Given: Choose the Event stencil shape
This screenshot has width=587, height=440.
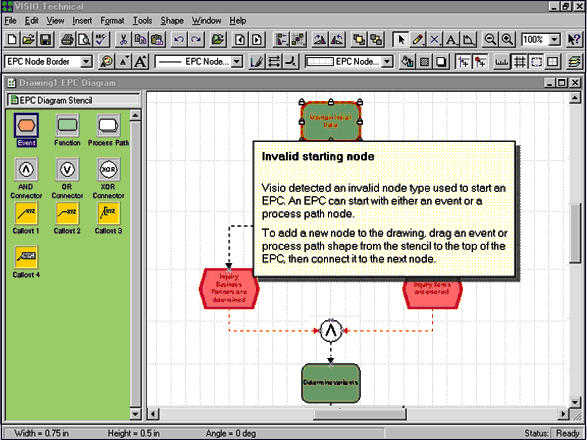Looking at the screenshot, I should [x=26, y=130].
